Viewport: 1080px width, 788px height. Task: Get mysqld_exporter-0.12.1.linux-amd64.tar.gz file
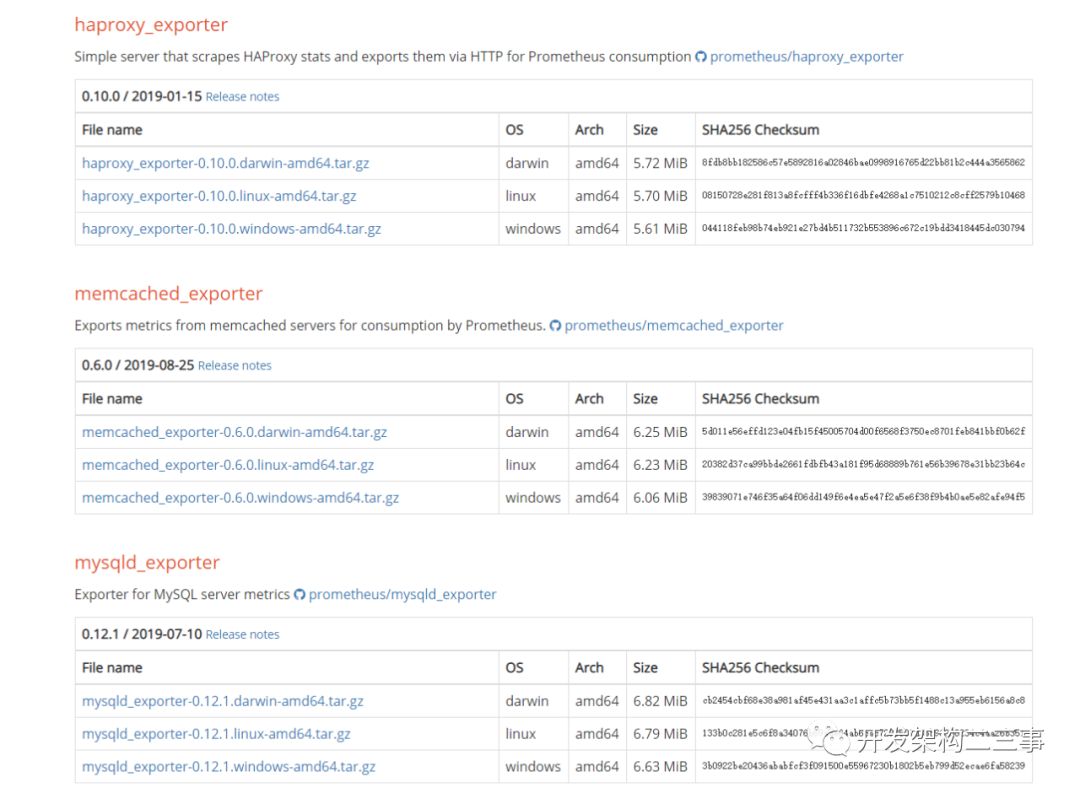[216, 734]
